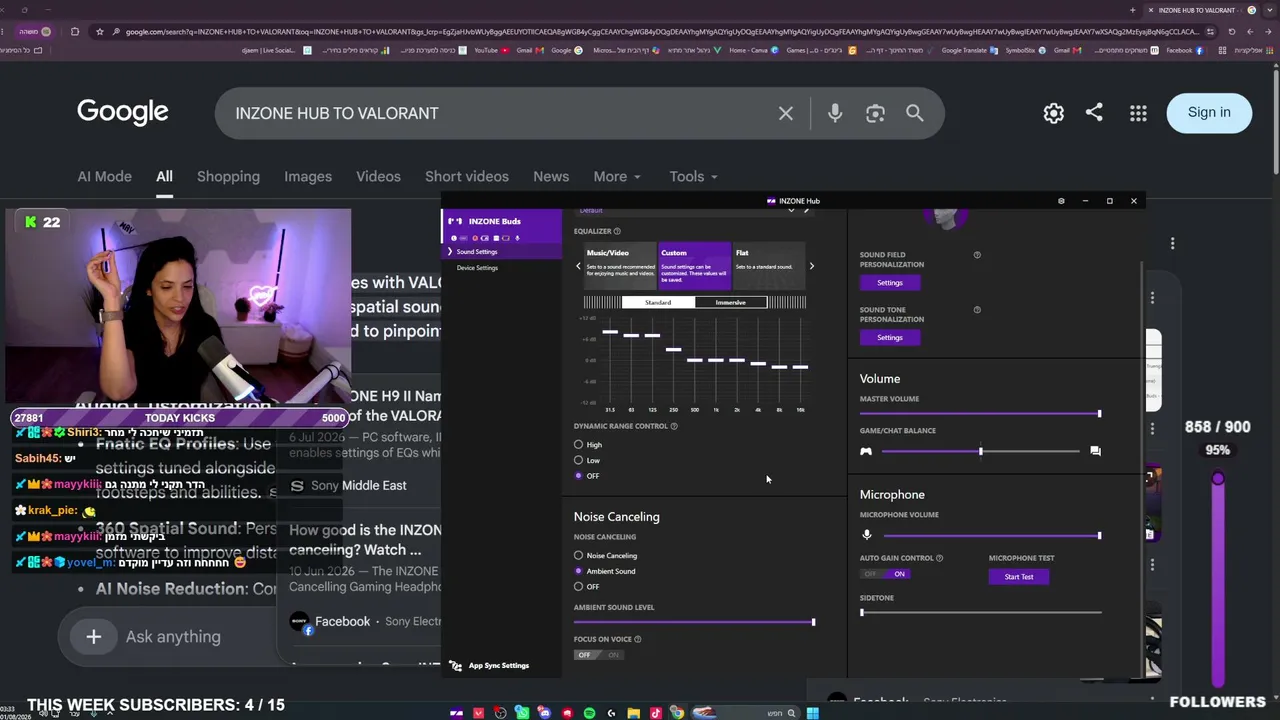Open the More dropdown in Google search

[617, 176]
